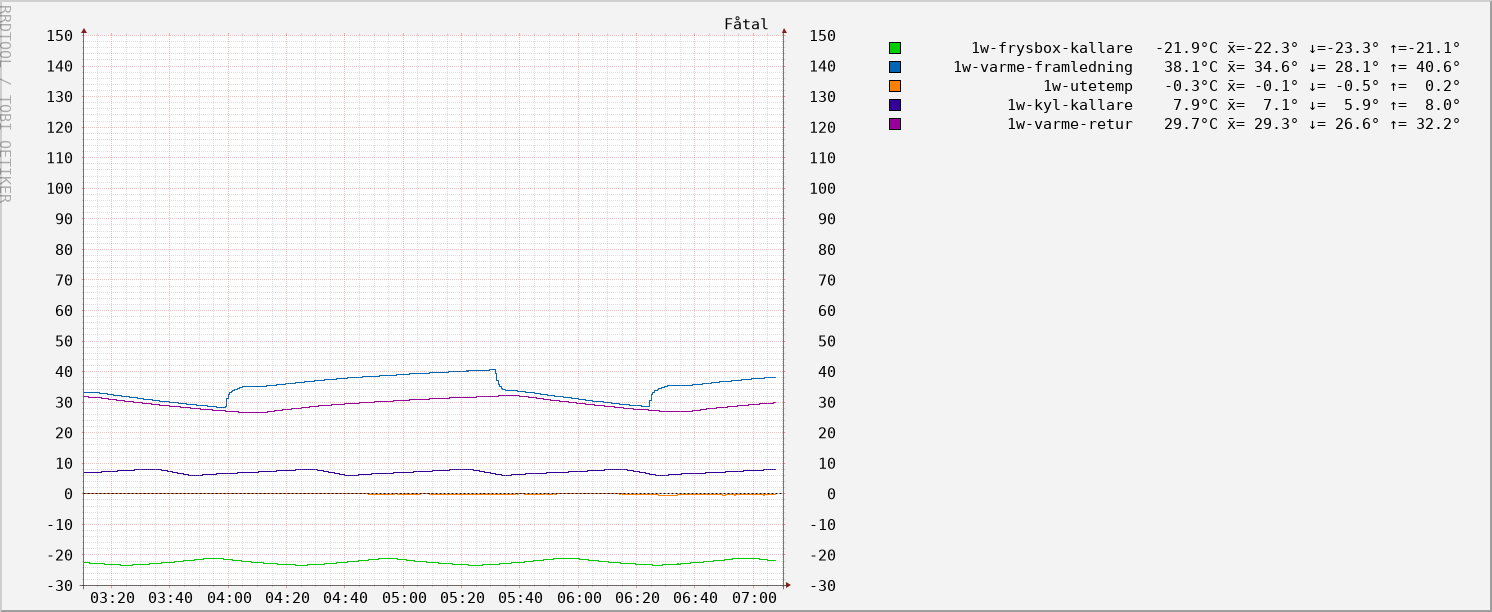The width and height of the screenshot is (1492, 612).
Task: Select the 1w-varme-retur legend label
Action: coord(1069,124)
